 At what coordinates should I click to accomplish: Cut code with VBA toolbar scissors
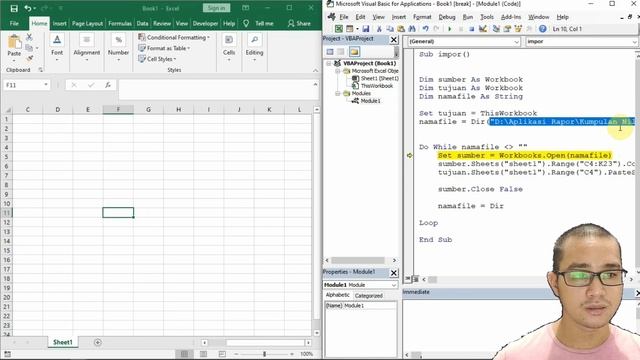coord(379,29)
